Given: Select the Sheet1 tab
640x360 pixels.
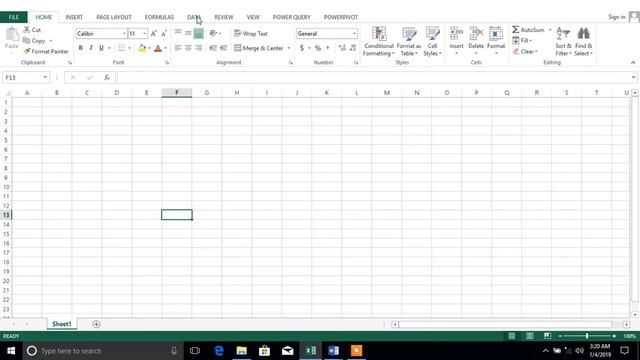Looking at the screenshot, I should click(62, 324).
